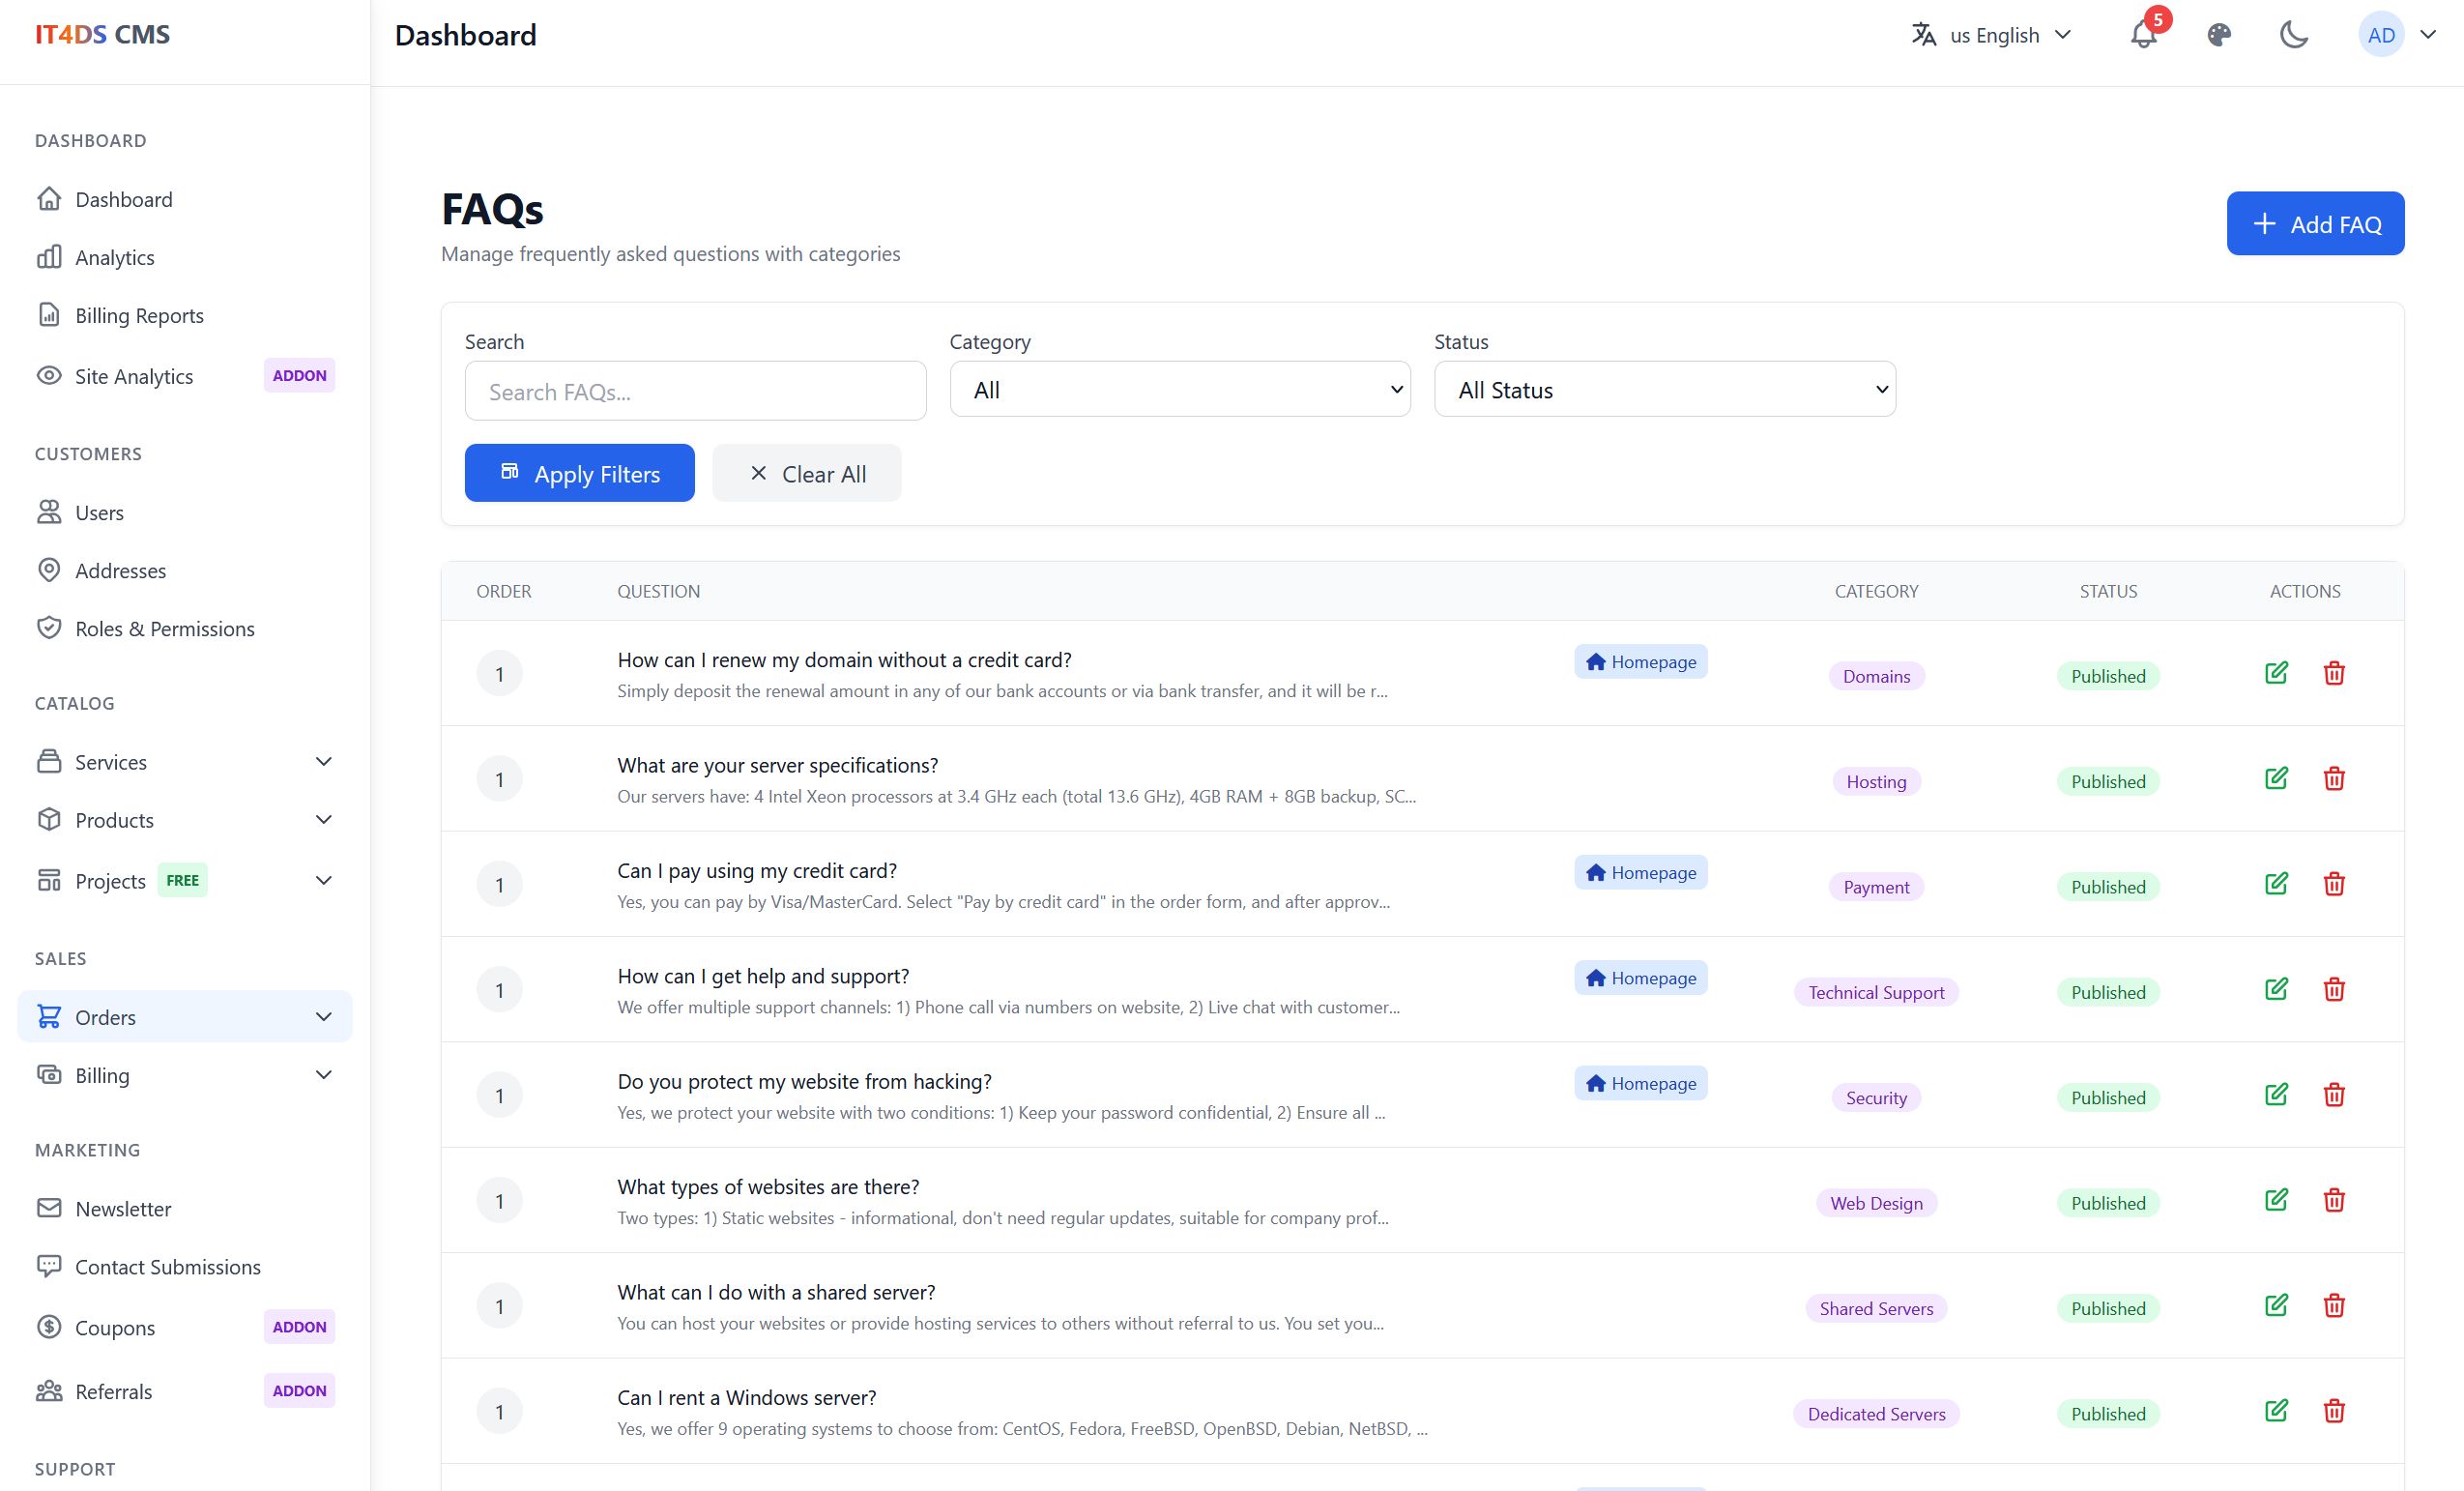2464x1491 pixels.
Task: Expand the Billing sidebar section
Action: point(185,1075)
